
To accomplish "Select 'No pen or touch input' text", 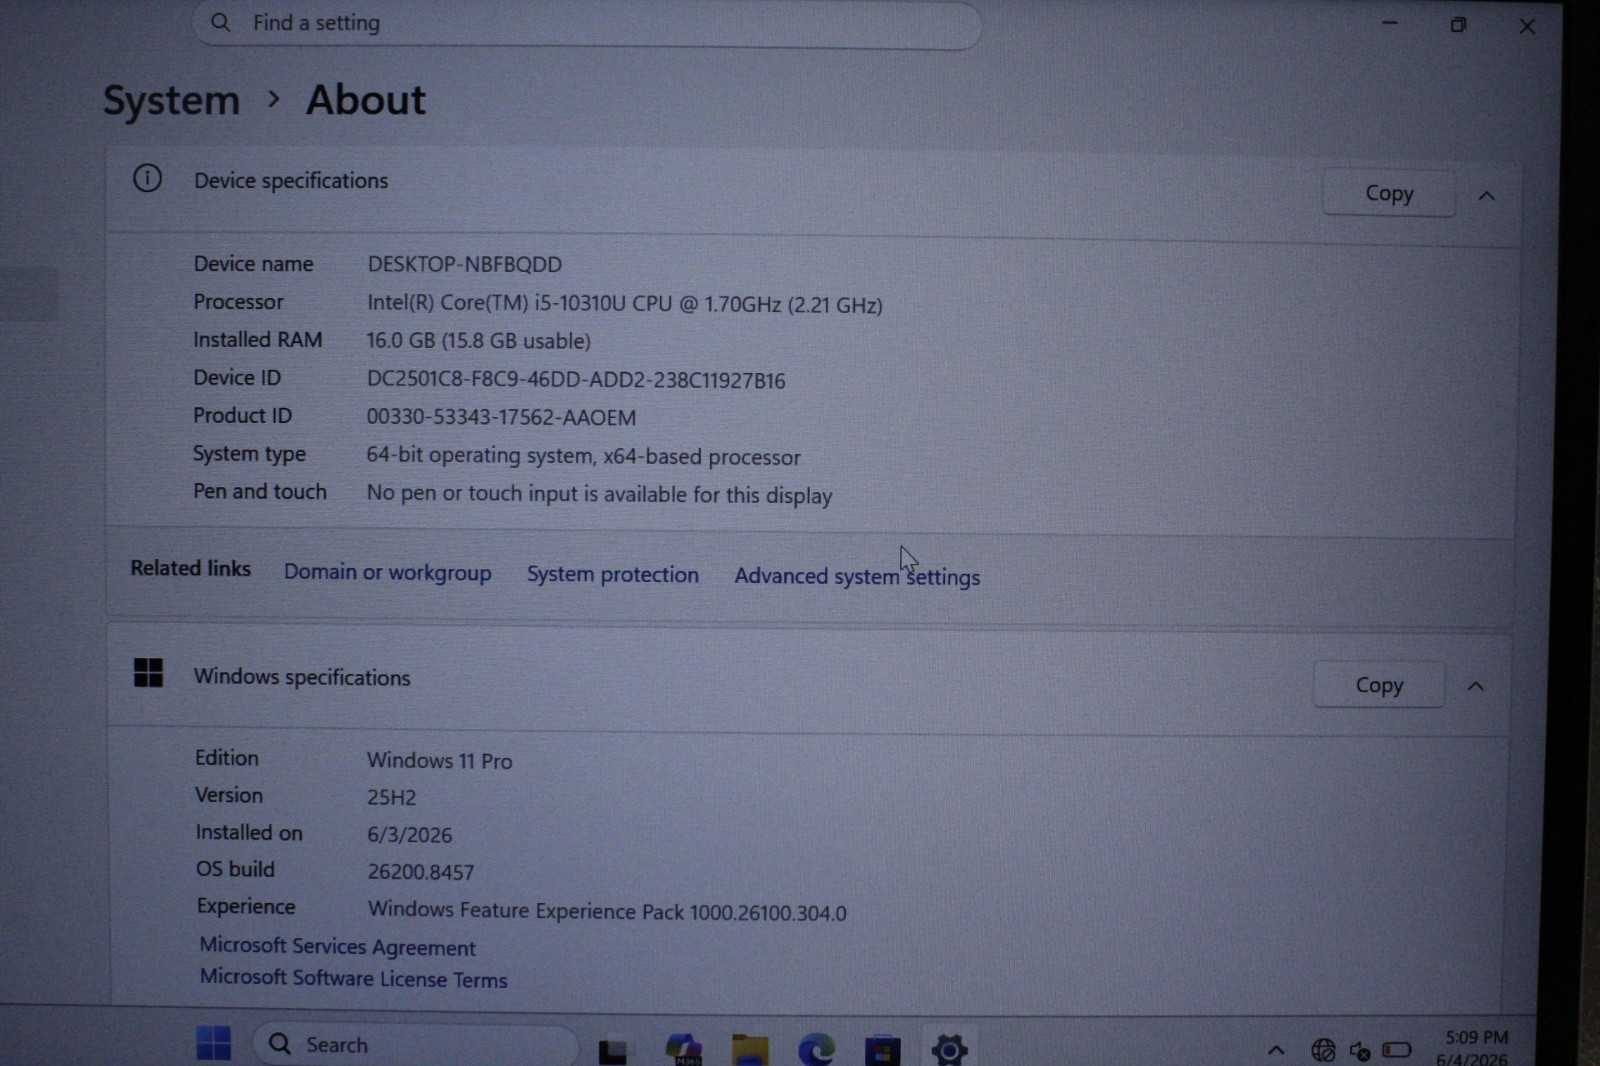I will click(x=599, y=494).
